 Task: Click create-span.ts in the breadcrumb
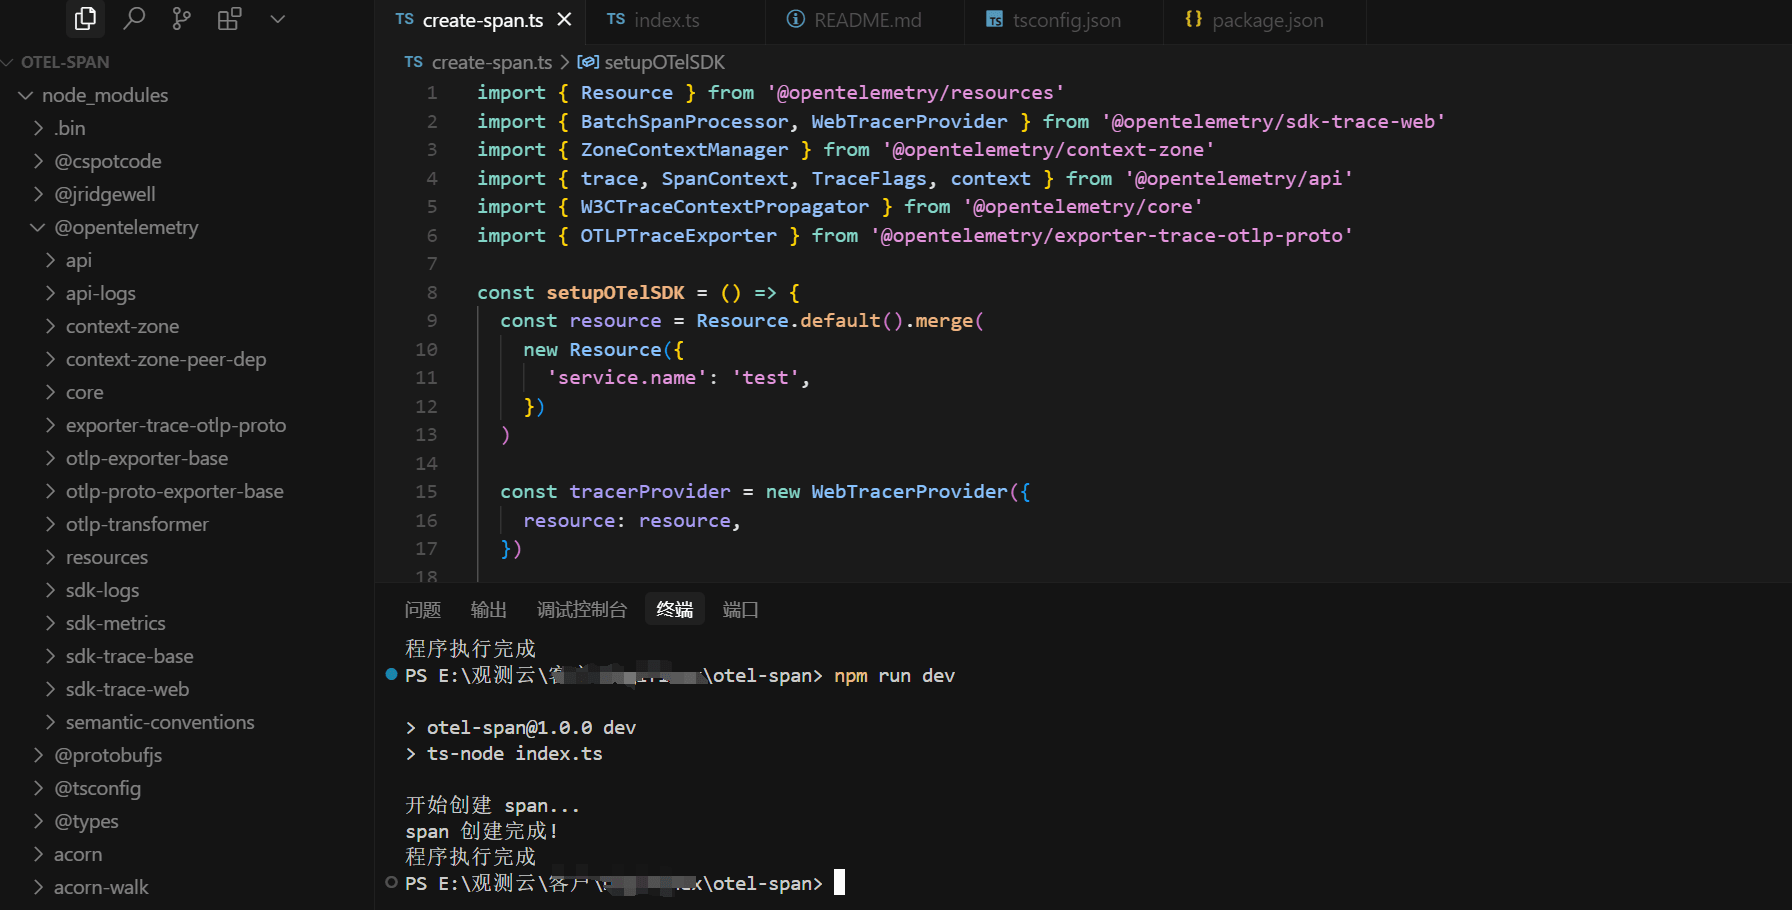point(492,63)
